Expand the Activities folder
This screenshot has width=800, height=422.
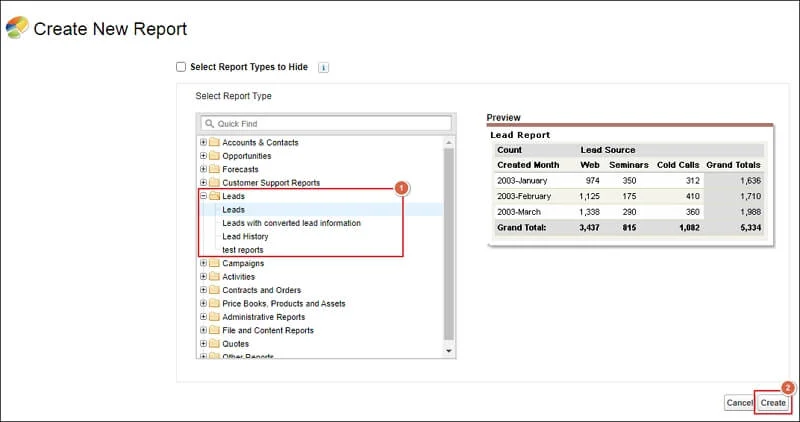point(204,276)
